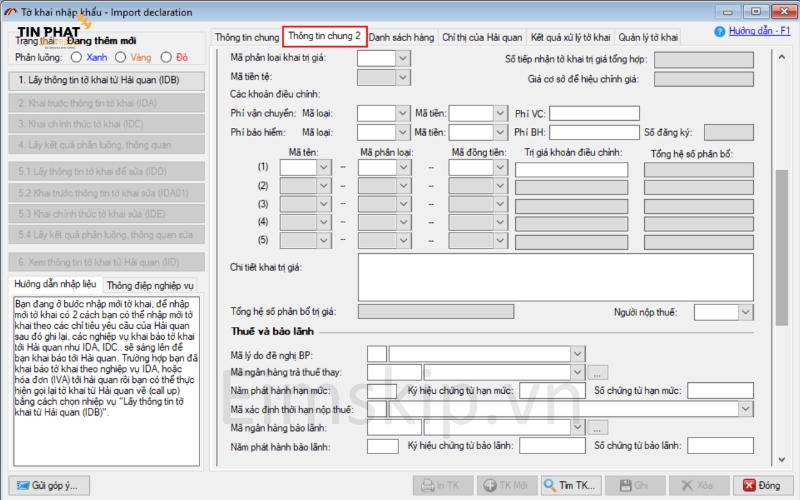800x500 pixels.
Task: Click the Chi tiết khai trị giá text field
Action: tap(490, 283)
